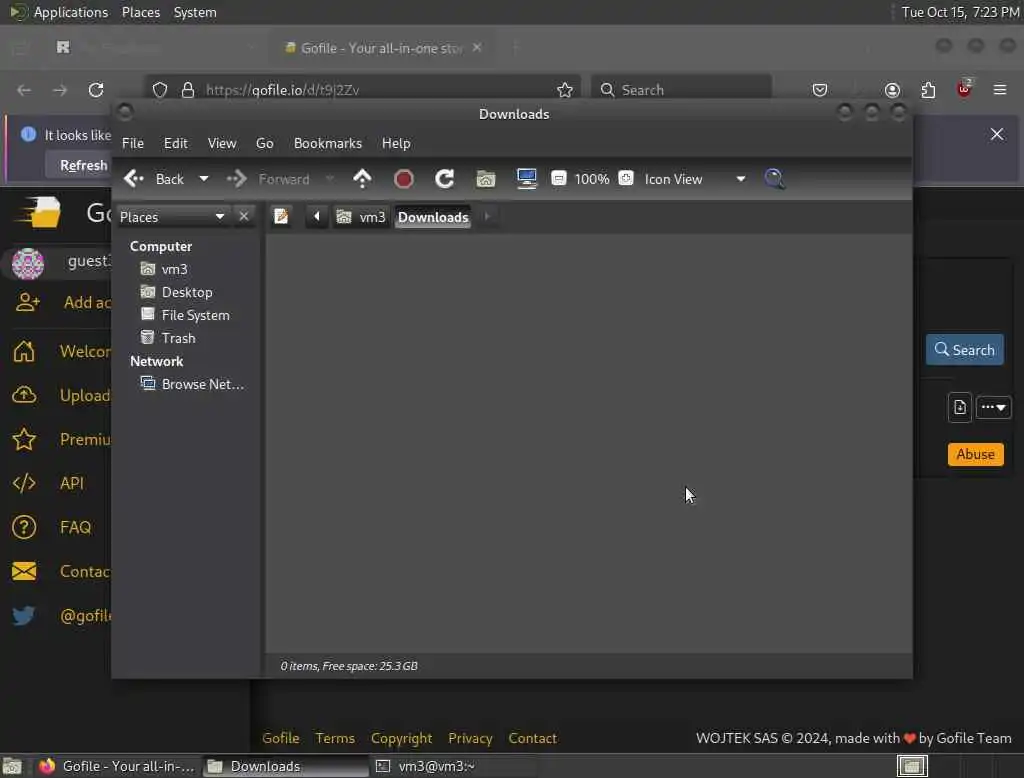Close the Places side pane
Image resolution: width=1024 pixels, height=778 pixels.
click(x=244, y=216)
